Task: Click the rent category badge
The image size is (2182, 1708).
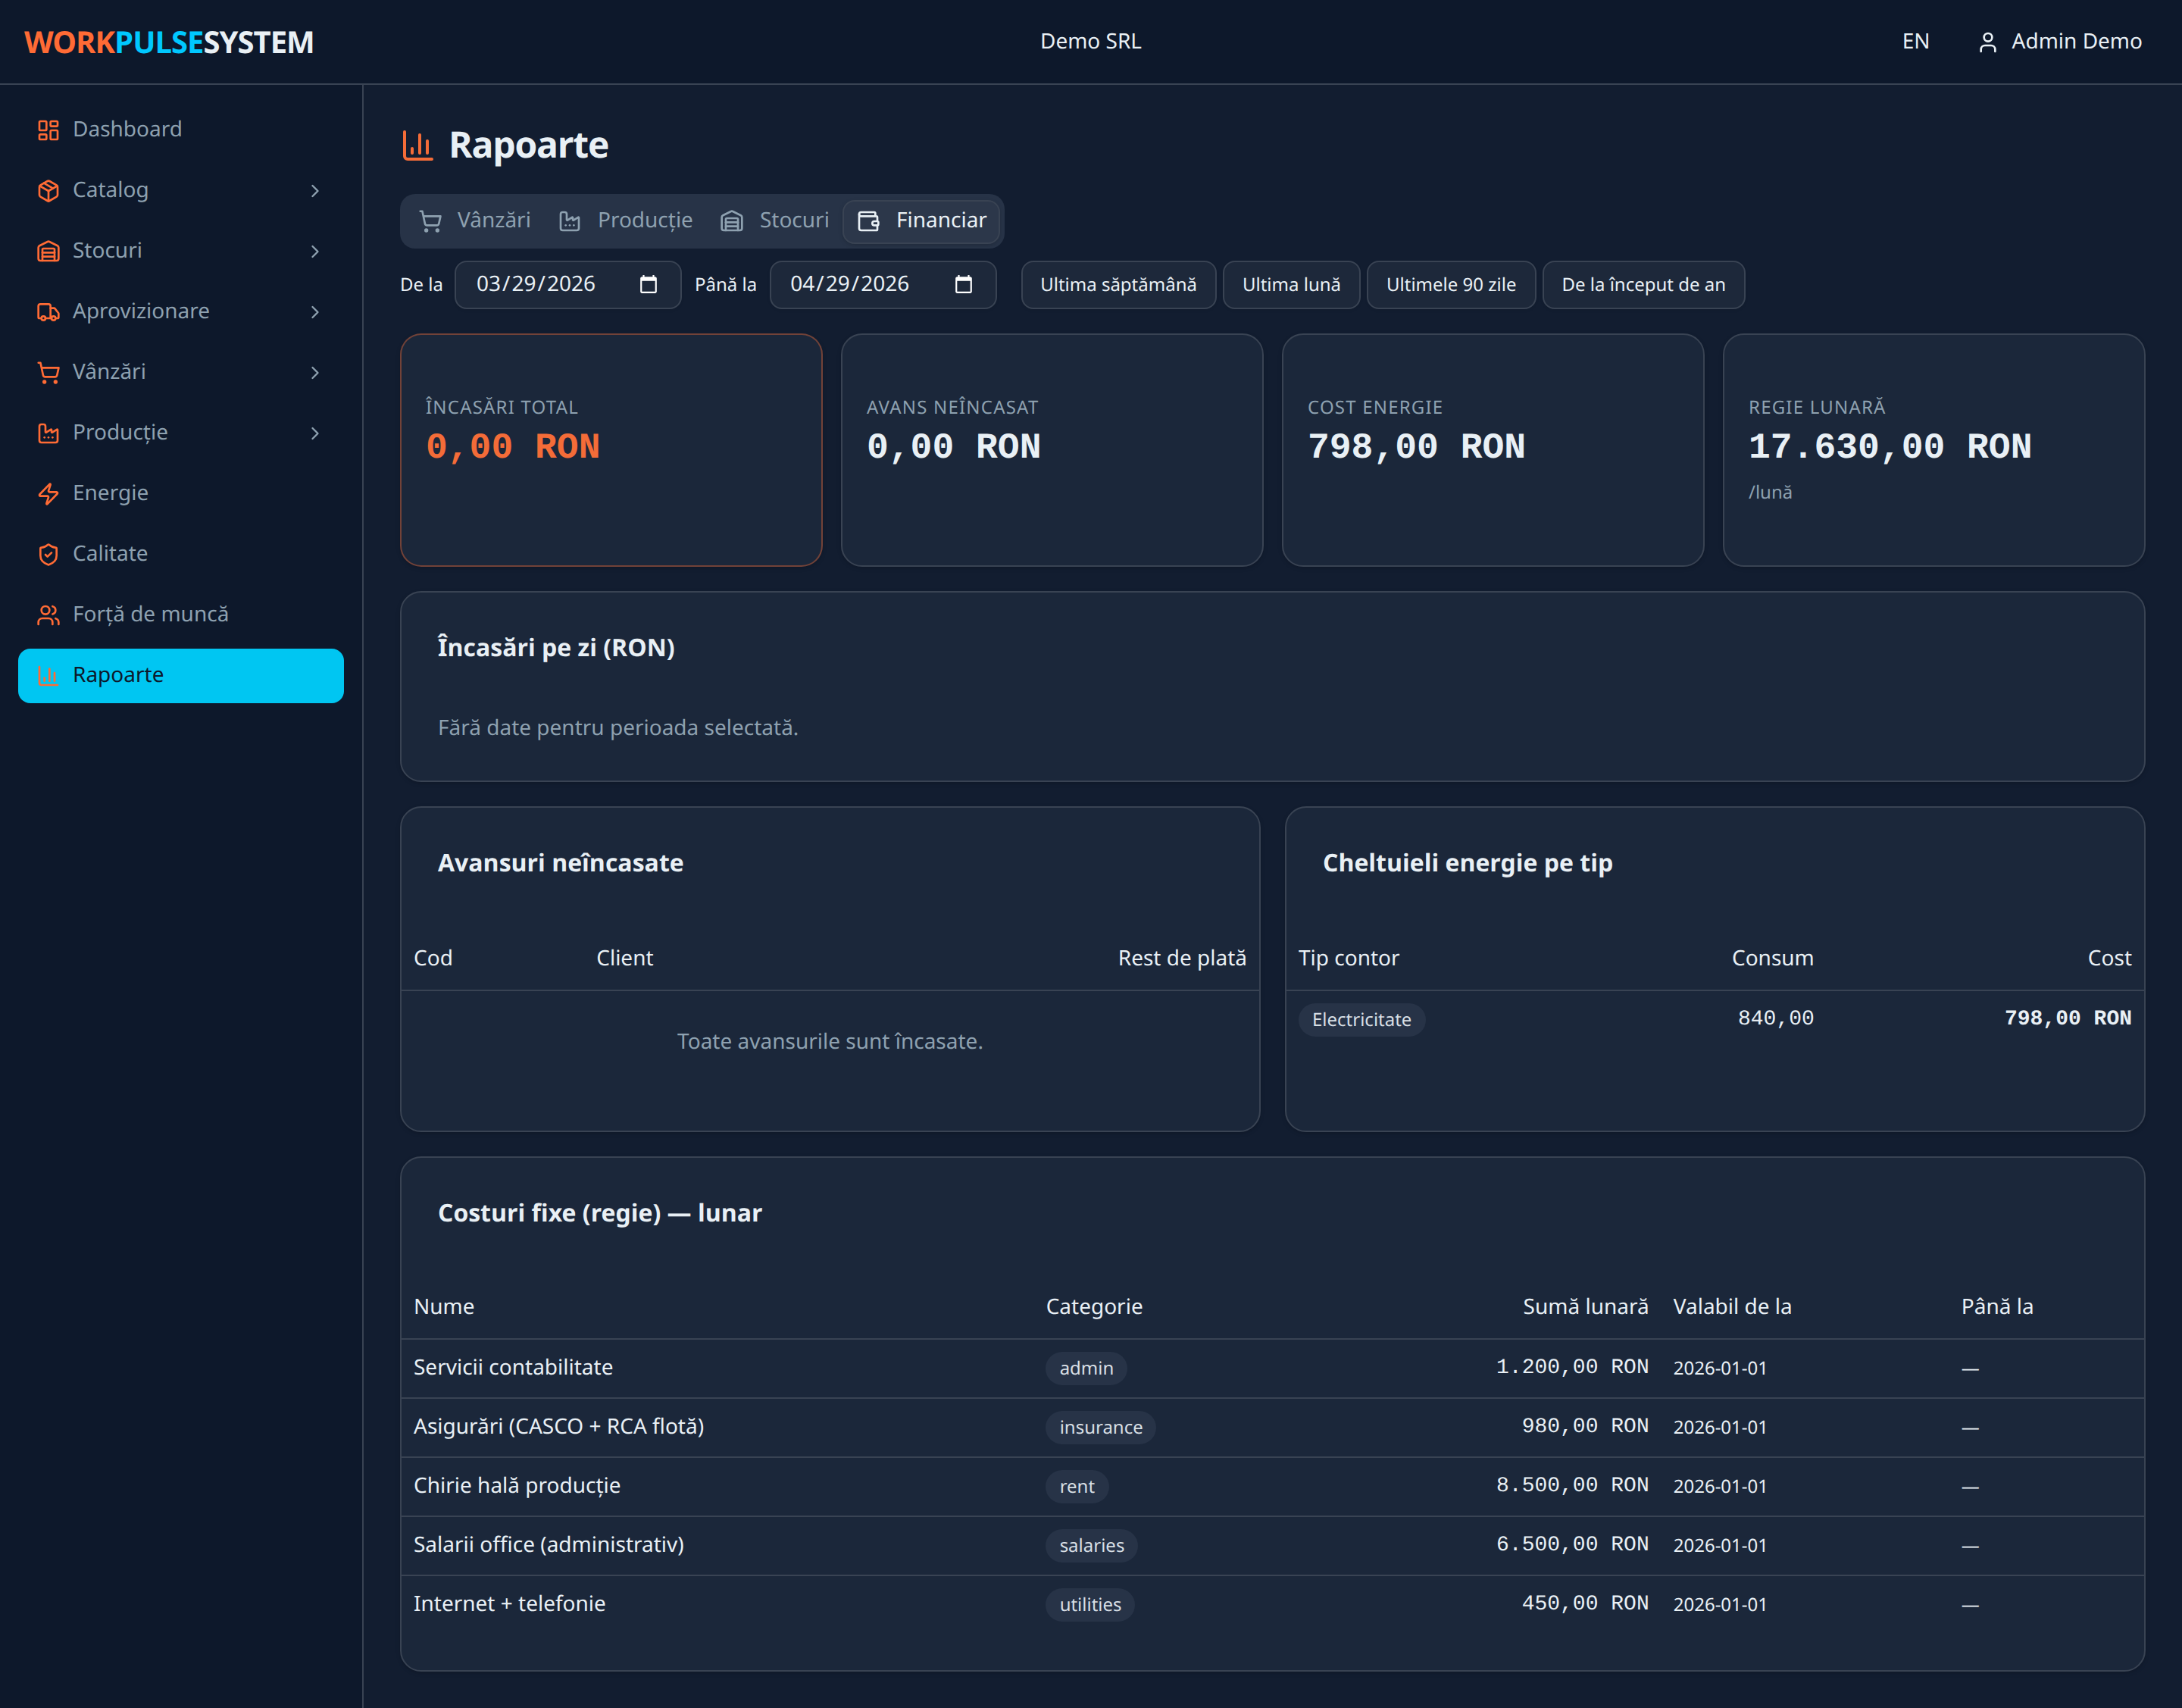Action: (1077, 1486)
